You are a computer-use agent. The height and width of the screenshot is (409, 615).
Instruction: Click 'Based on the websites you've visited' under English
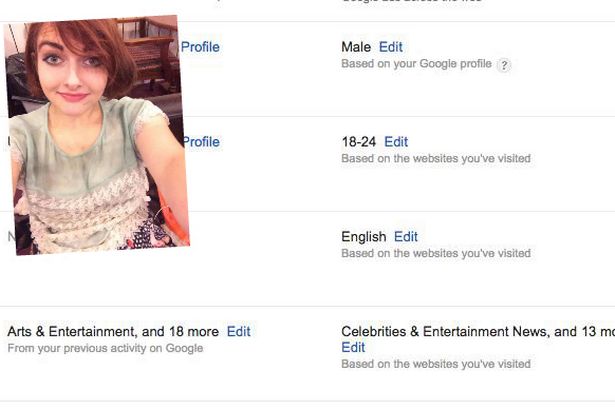(436, 253)
